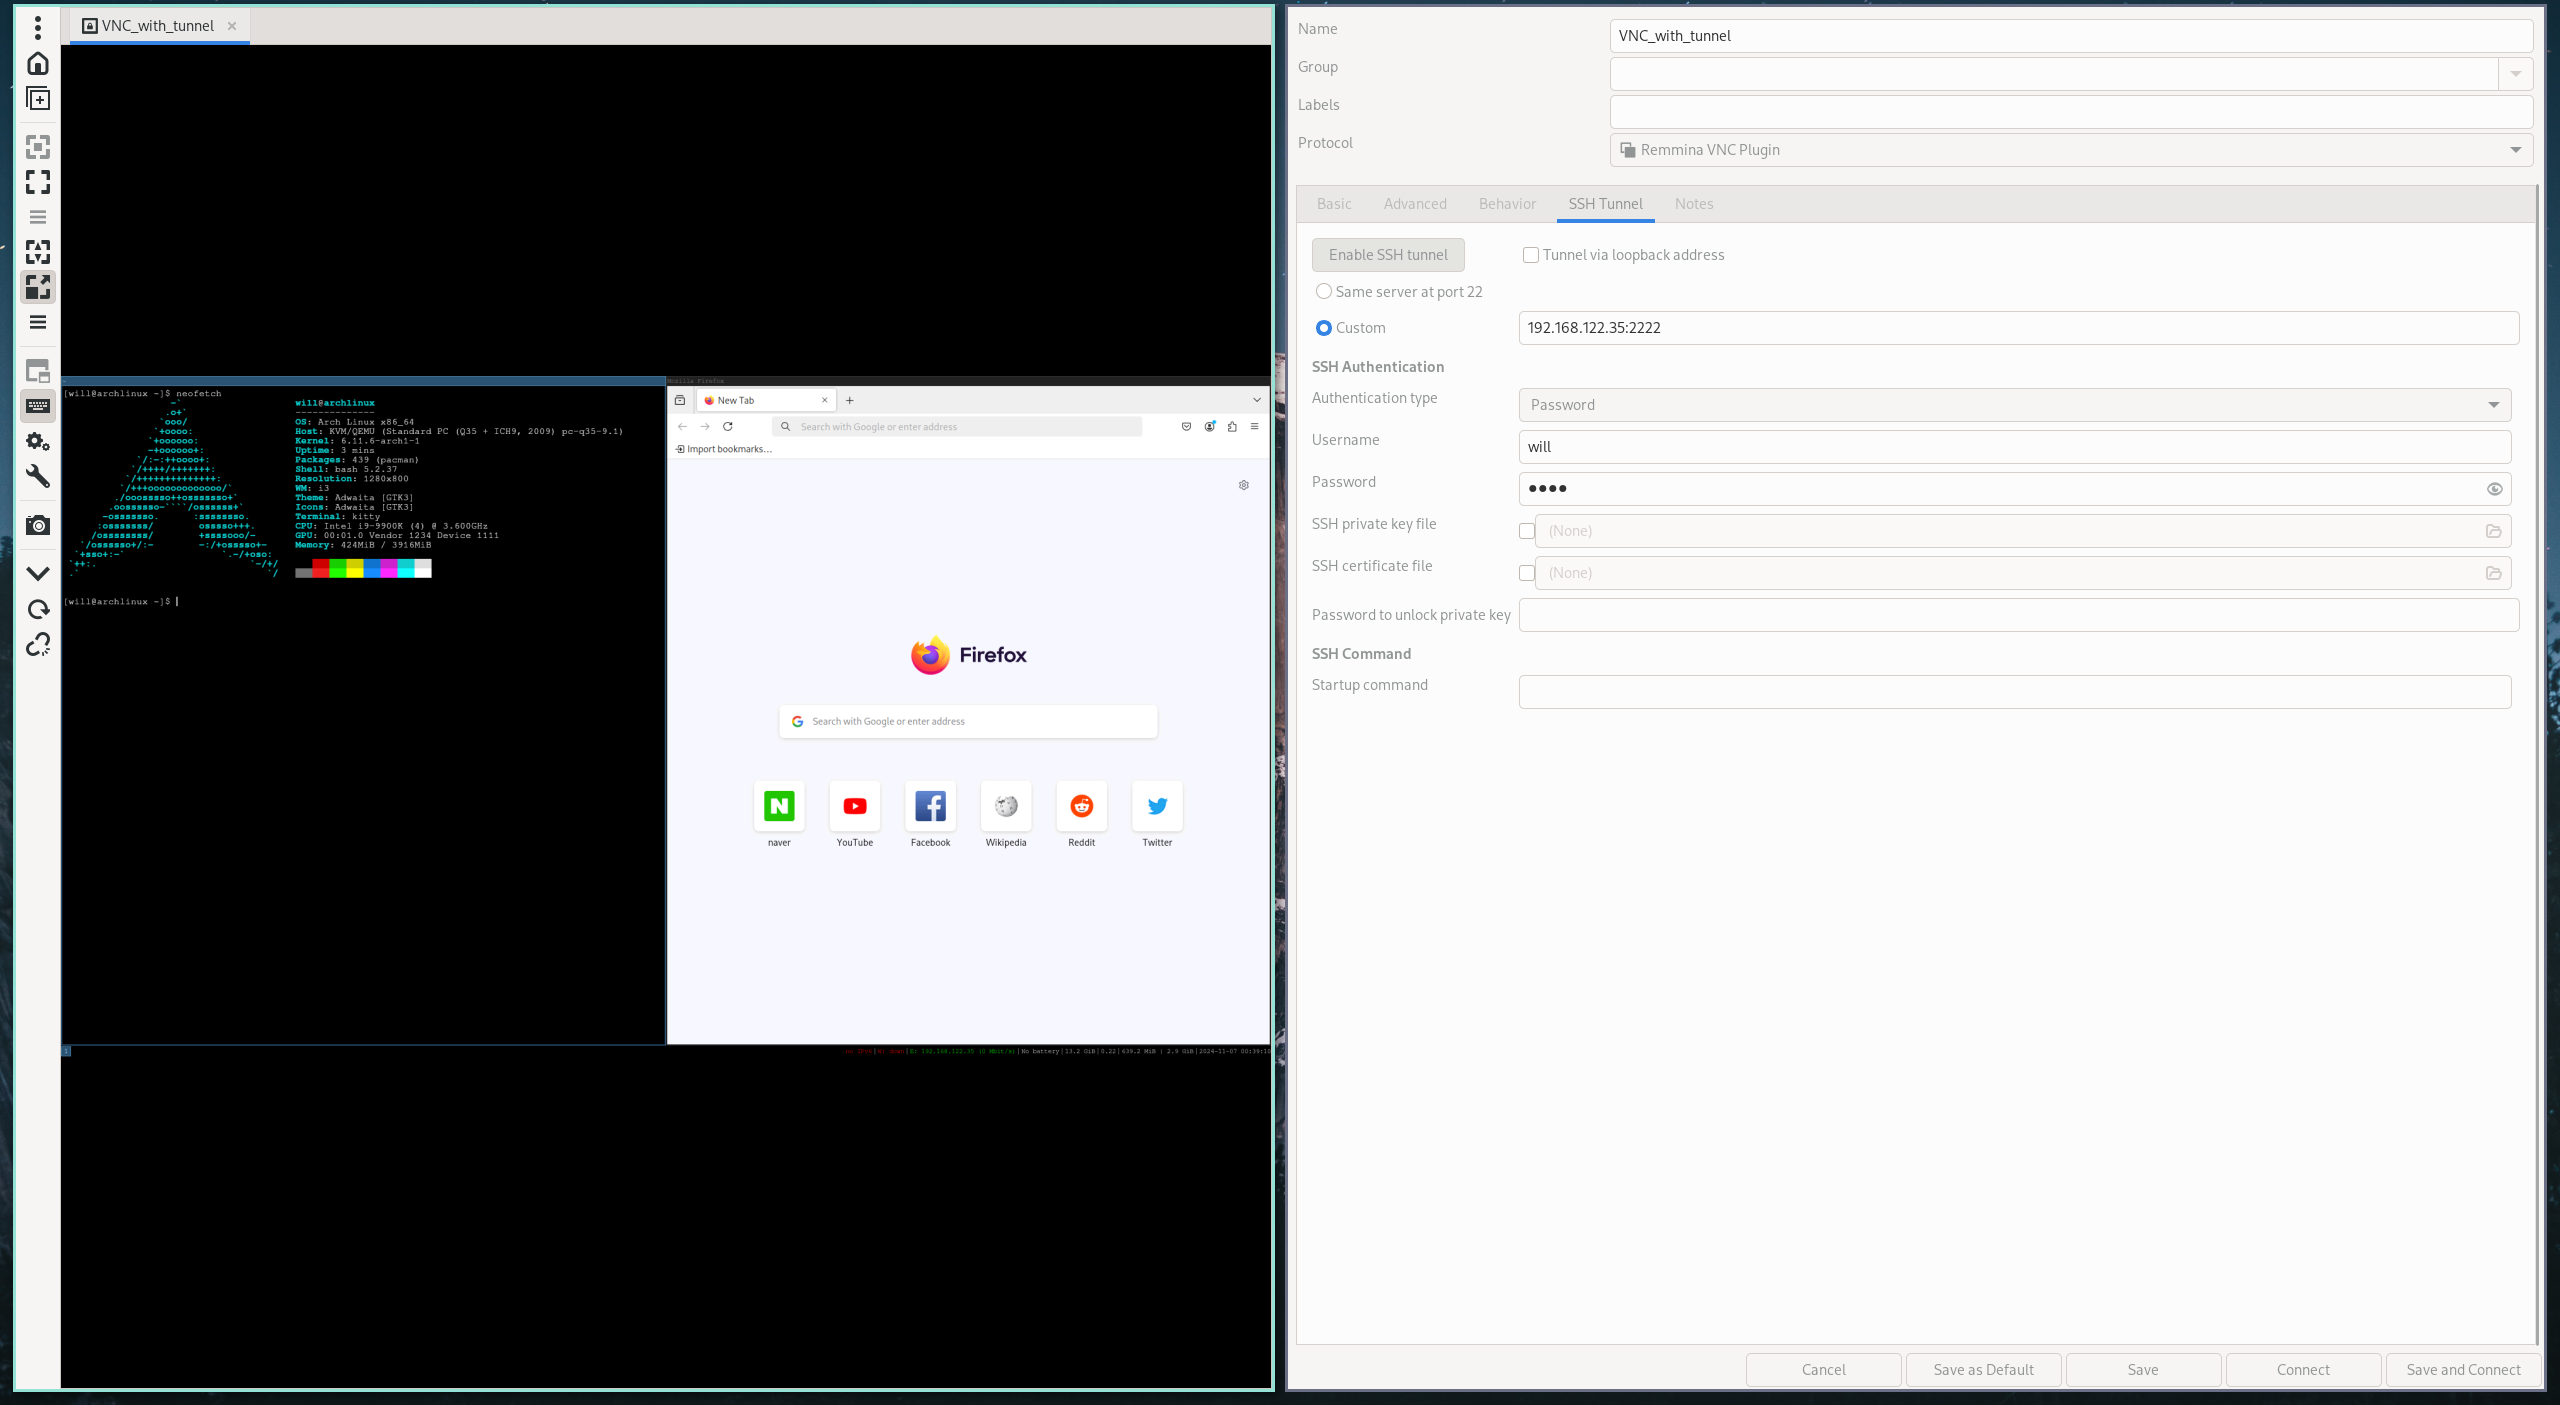
Task: Open the Group dropdown arrow
Action: click(2515, 74)
